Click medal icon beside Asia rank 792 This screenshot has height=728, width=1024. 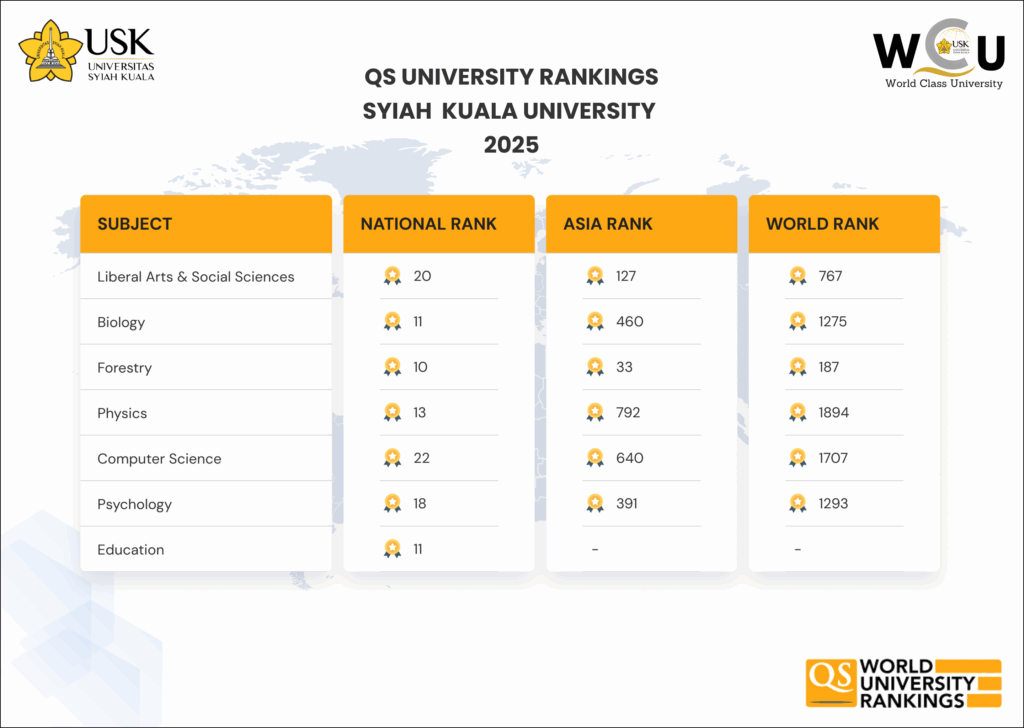click(x=595, y=413)
